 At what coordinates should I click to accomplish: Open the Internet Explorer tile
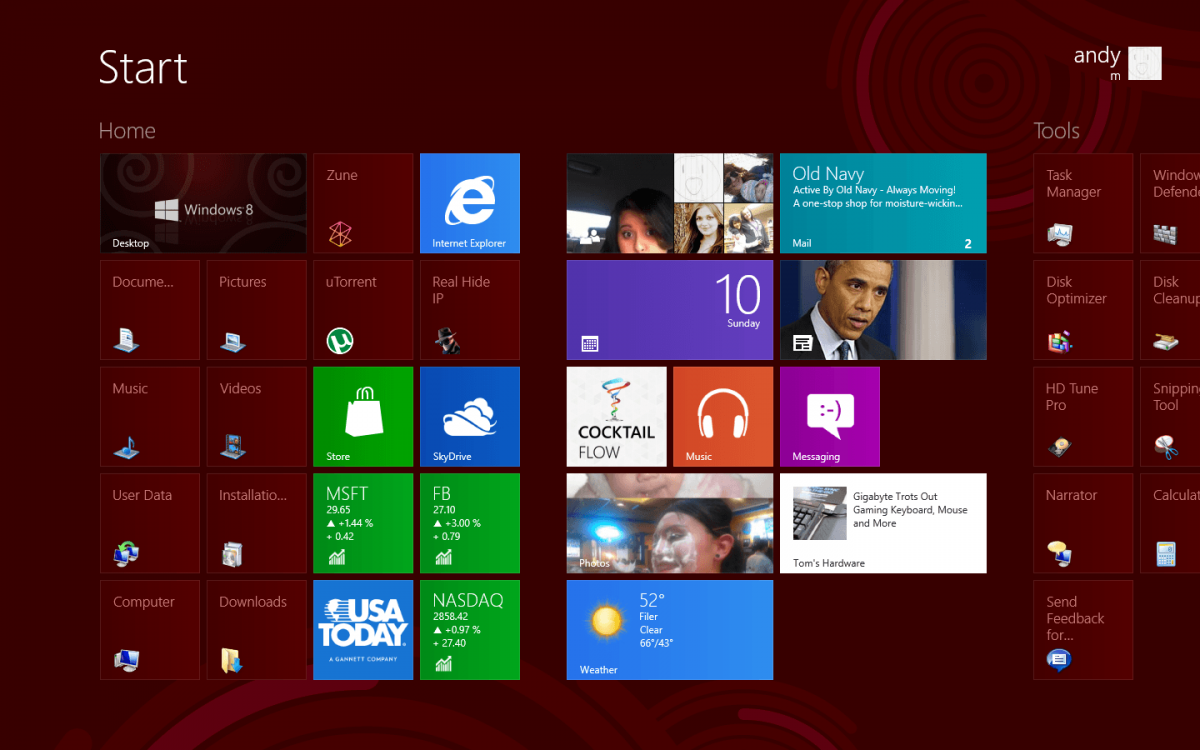[469, 203]
